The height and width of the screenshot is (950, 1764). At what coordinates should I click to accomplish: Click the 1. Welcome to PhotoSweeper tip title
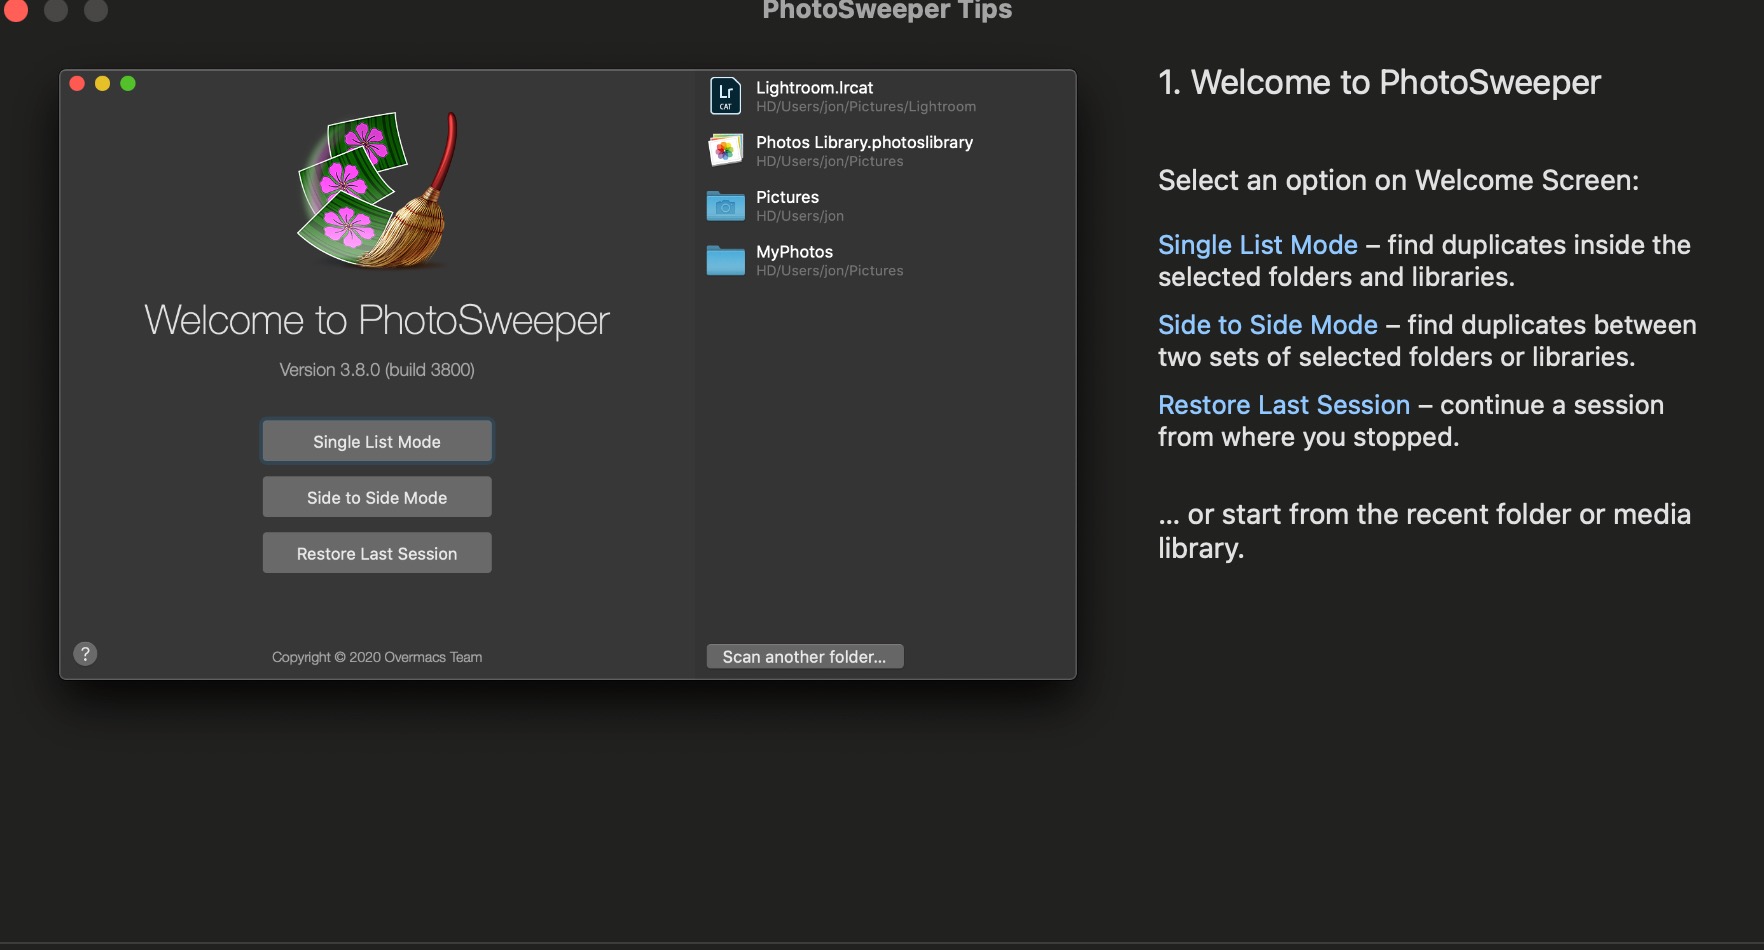coord(1379,82)
